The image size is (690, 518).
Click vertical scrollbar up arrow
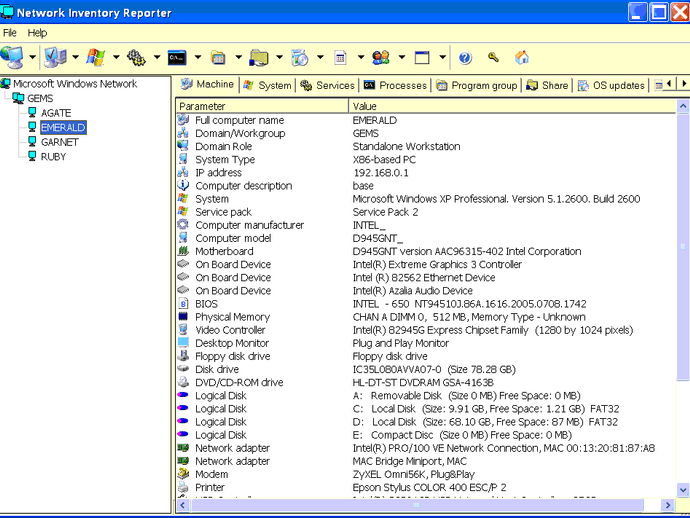point(683,106)
